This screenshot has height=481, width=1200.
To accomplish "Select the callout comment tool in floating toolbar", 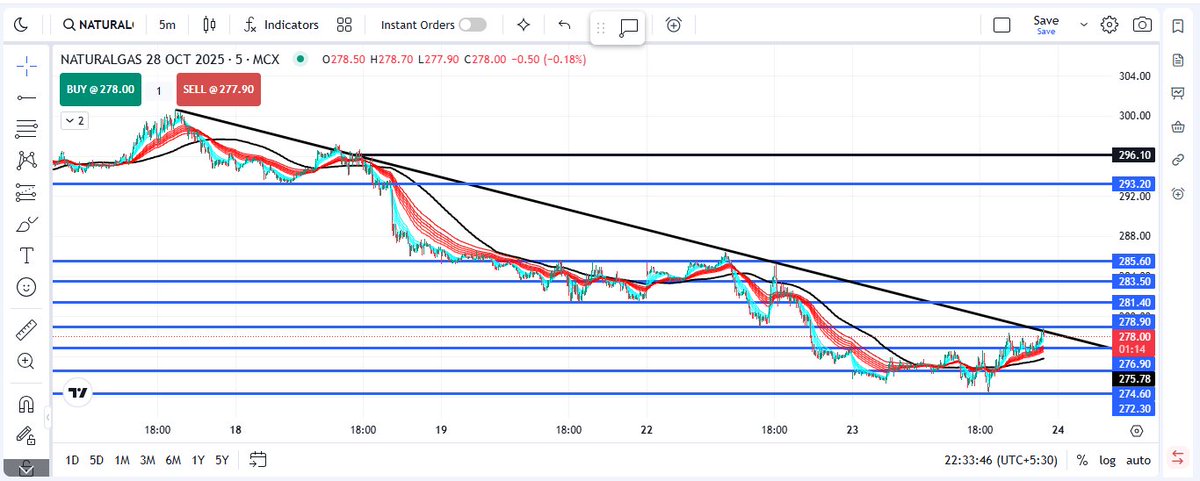I will [x=628, y=29].
